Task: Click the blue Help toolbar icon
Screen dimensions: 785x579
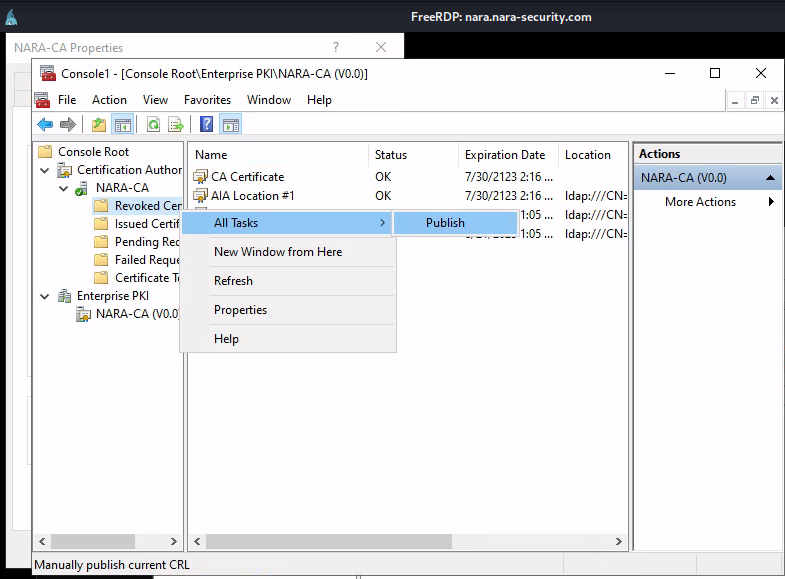Action: click(206, 125)
